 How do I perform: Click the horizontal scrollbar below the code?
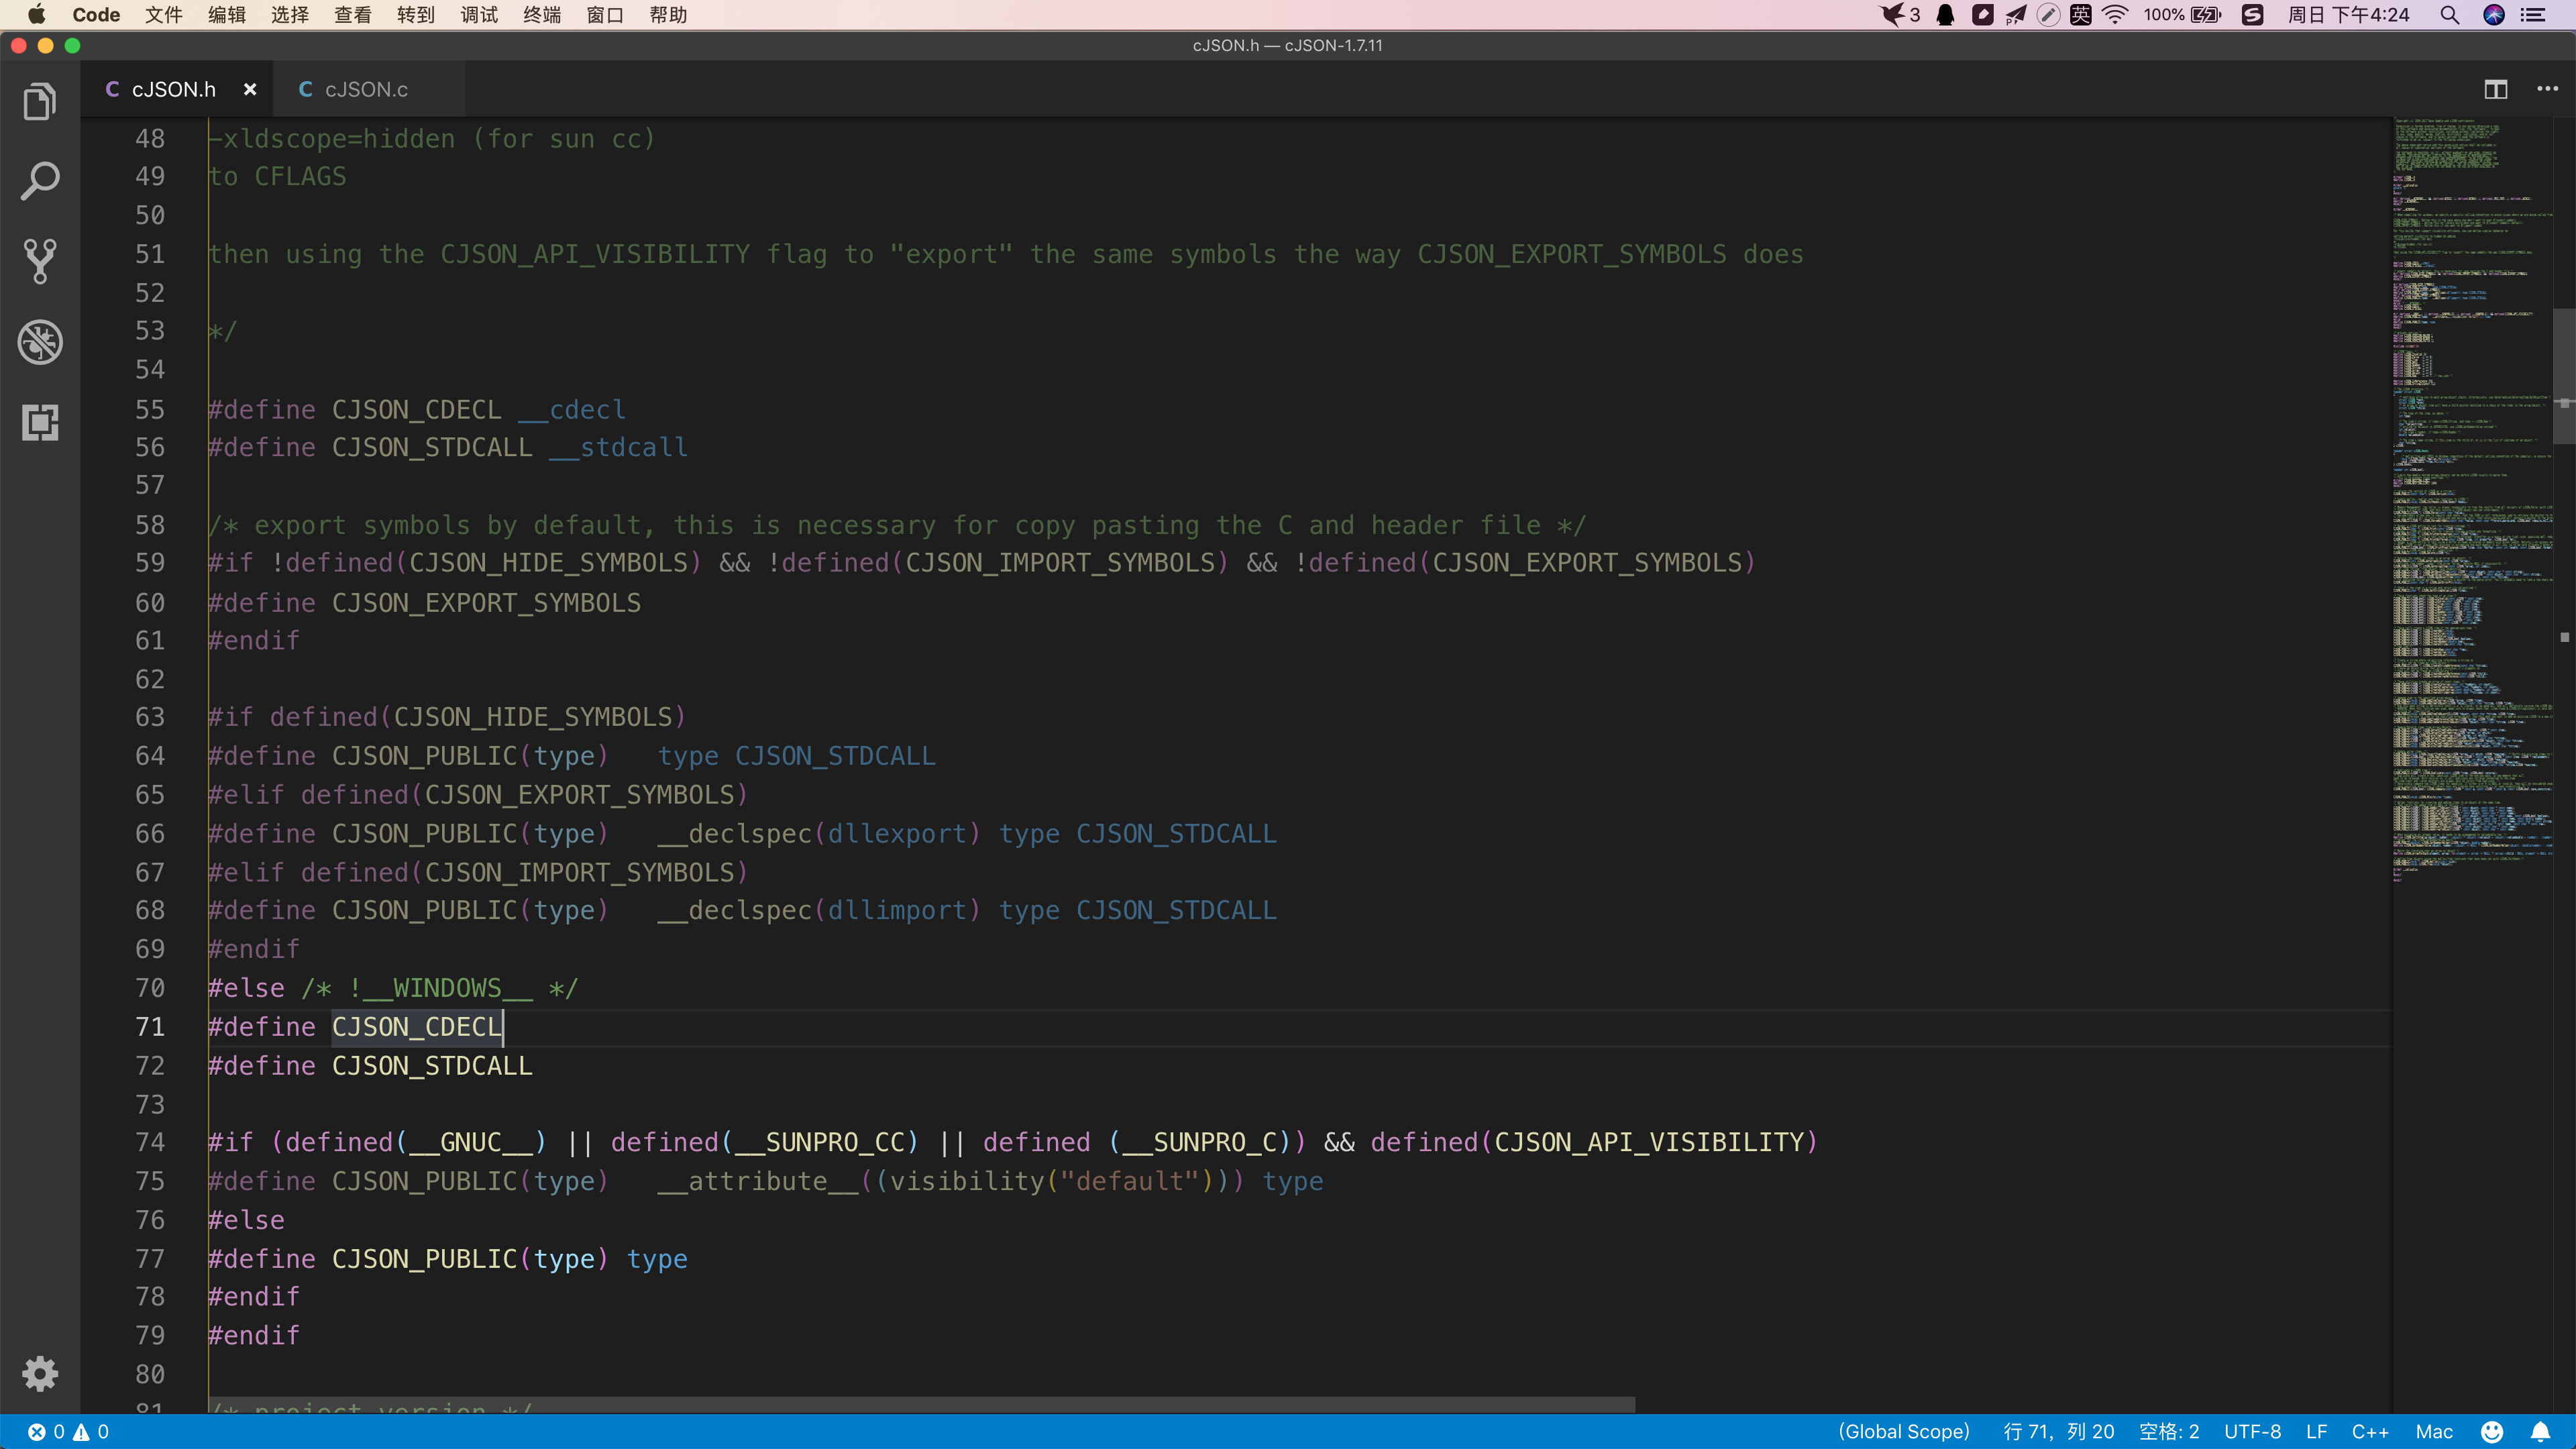coord(920,1405)
